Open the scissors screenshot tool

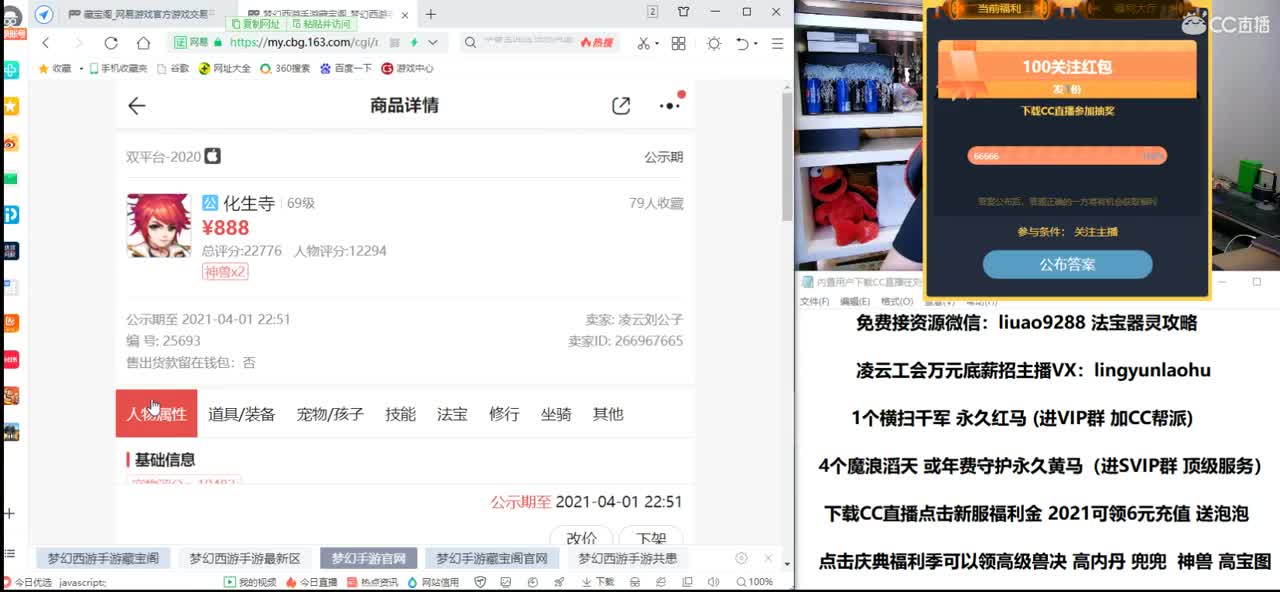[x=643, y=43]
